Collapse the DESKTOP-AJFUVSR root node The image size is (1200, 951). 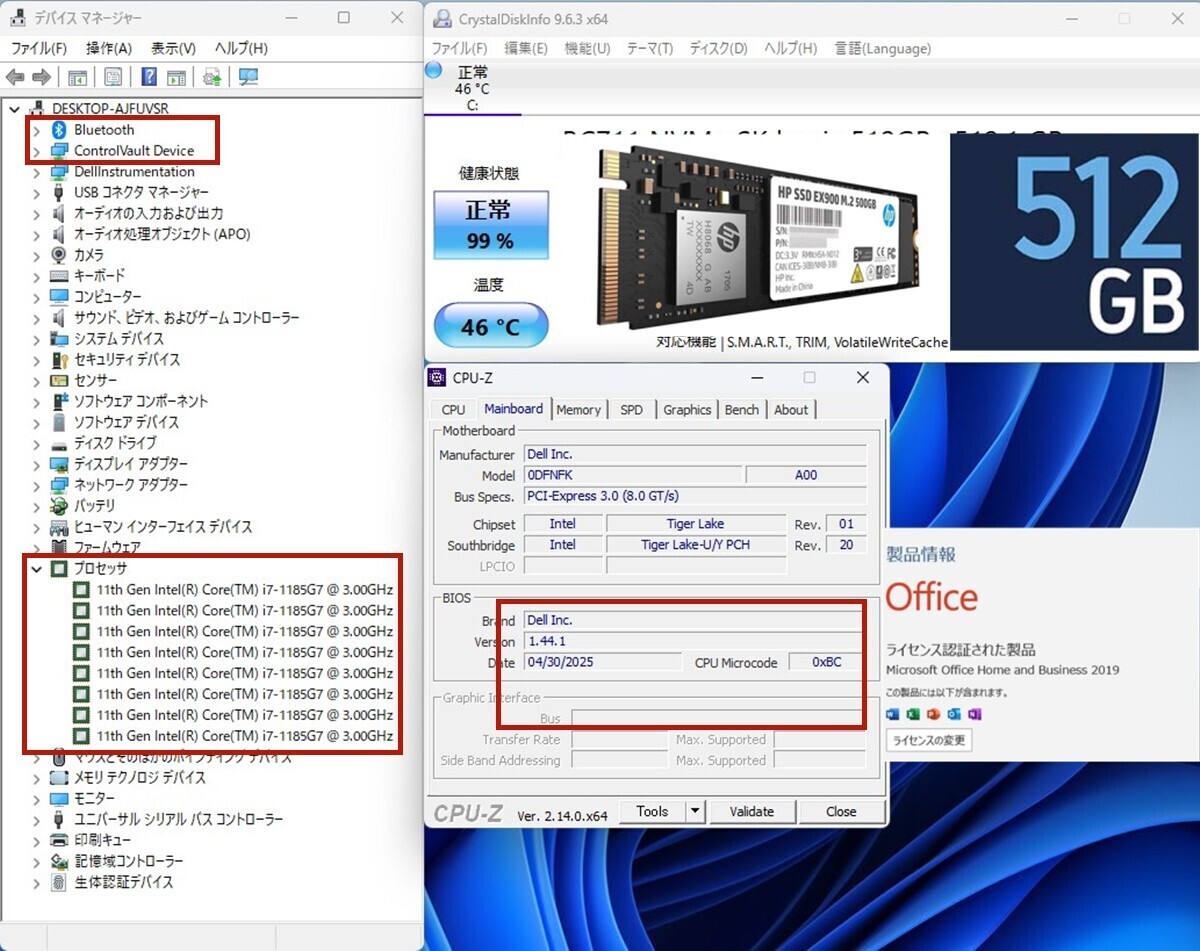(15, 108)
